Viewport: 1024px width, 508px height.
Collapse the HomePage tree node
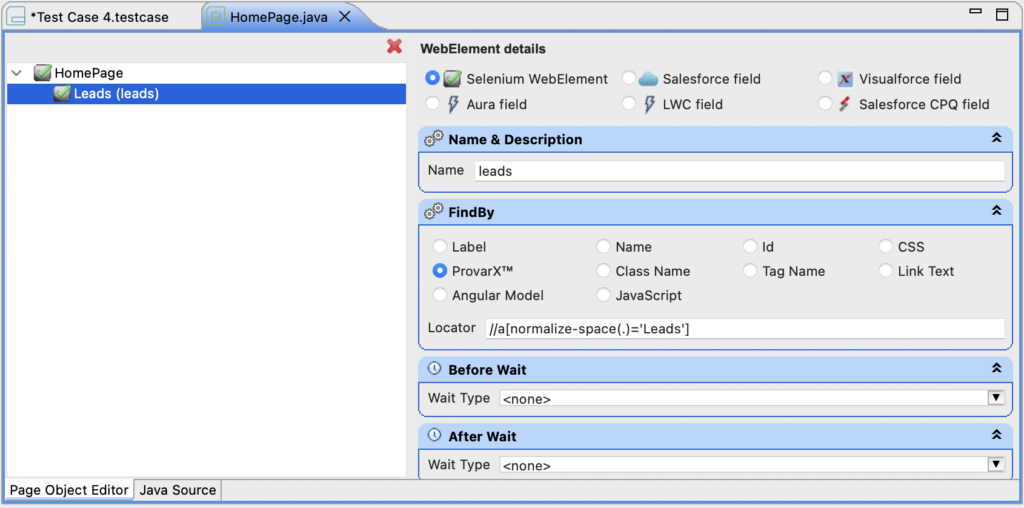pyautogui.click(x=17, y=73)
